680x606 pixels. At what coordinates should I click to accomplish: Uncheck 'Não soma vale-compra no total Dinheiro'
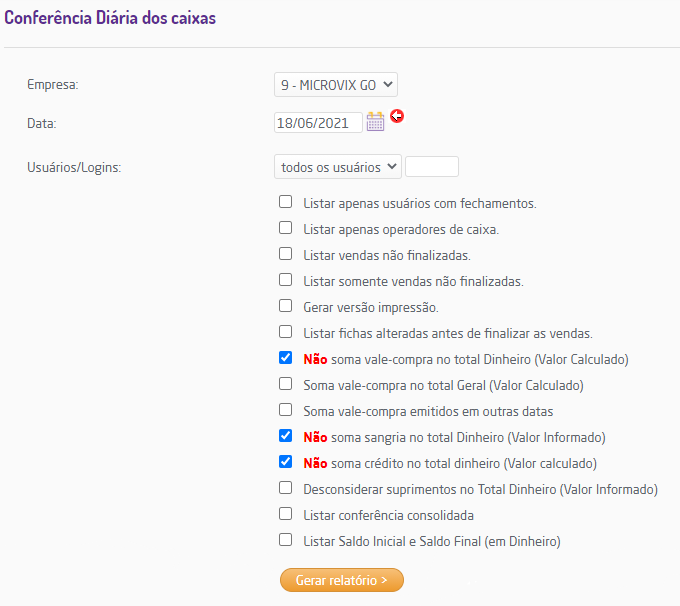pos(286,358)
